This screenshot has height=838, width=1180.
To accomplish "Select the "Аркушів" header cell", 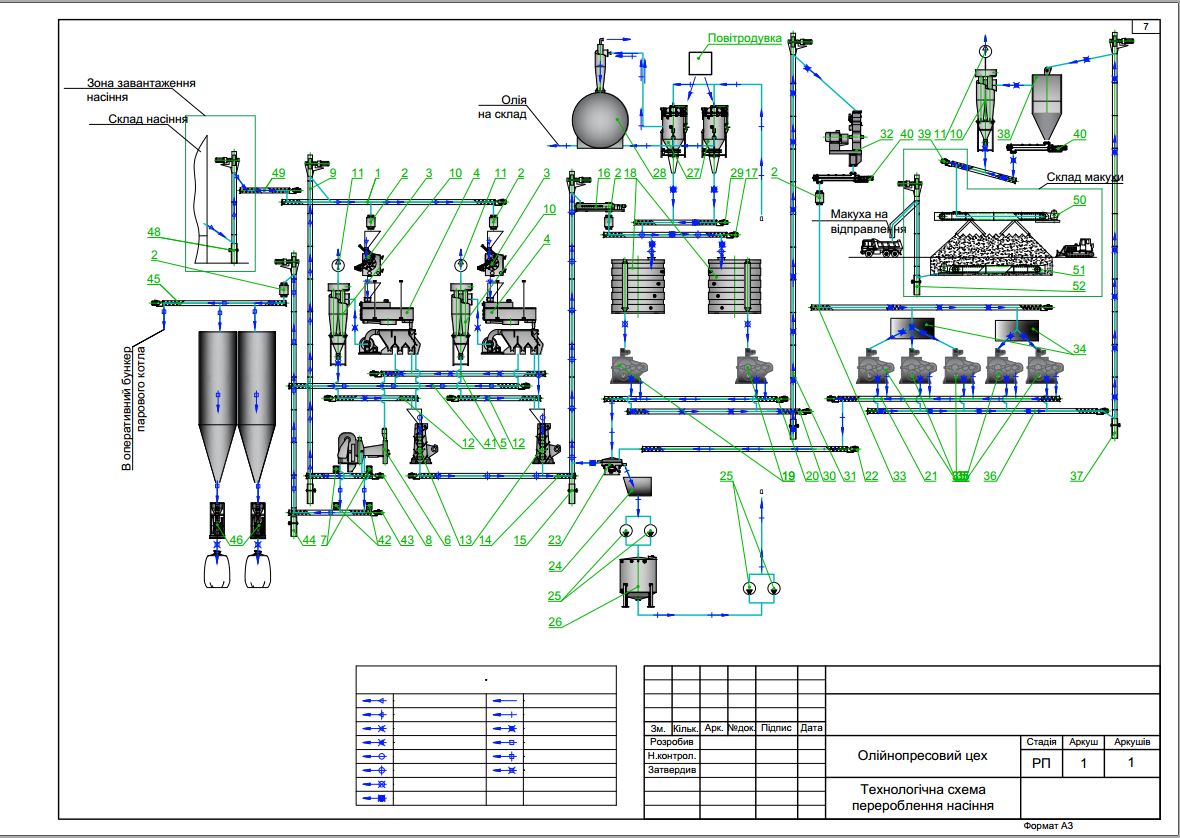I will 1132,742.
